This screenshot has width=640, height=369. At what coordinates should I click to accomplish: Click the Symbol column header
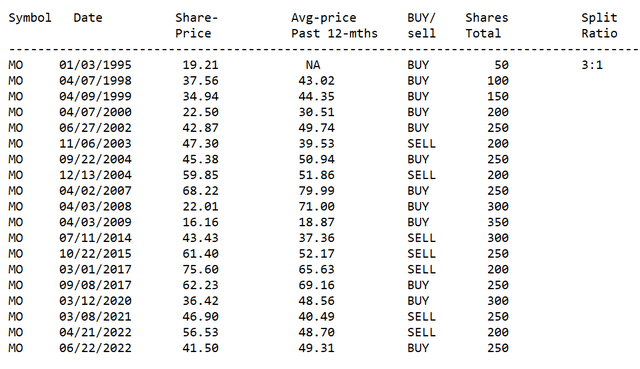tap(30, 18)
